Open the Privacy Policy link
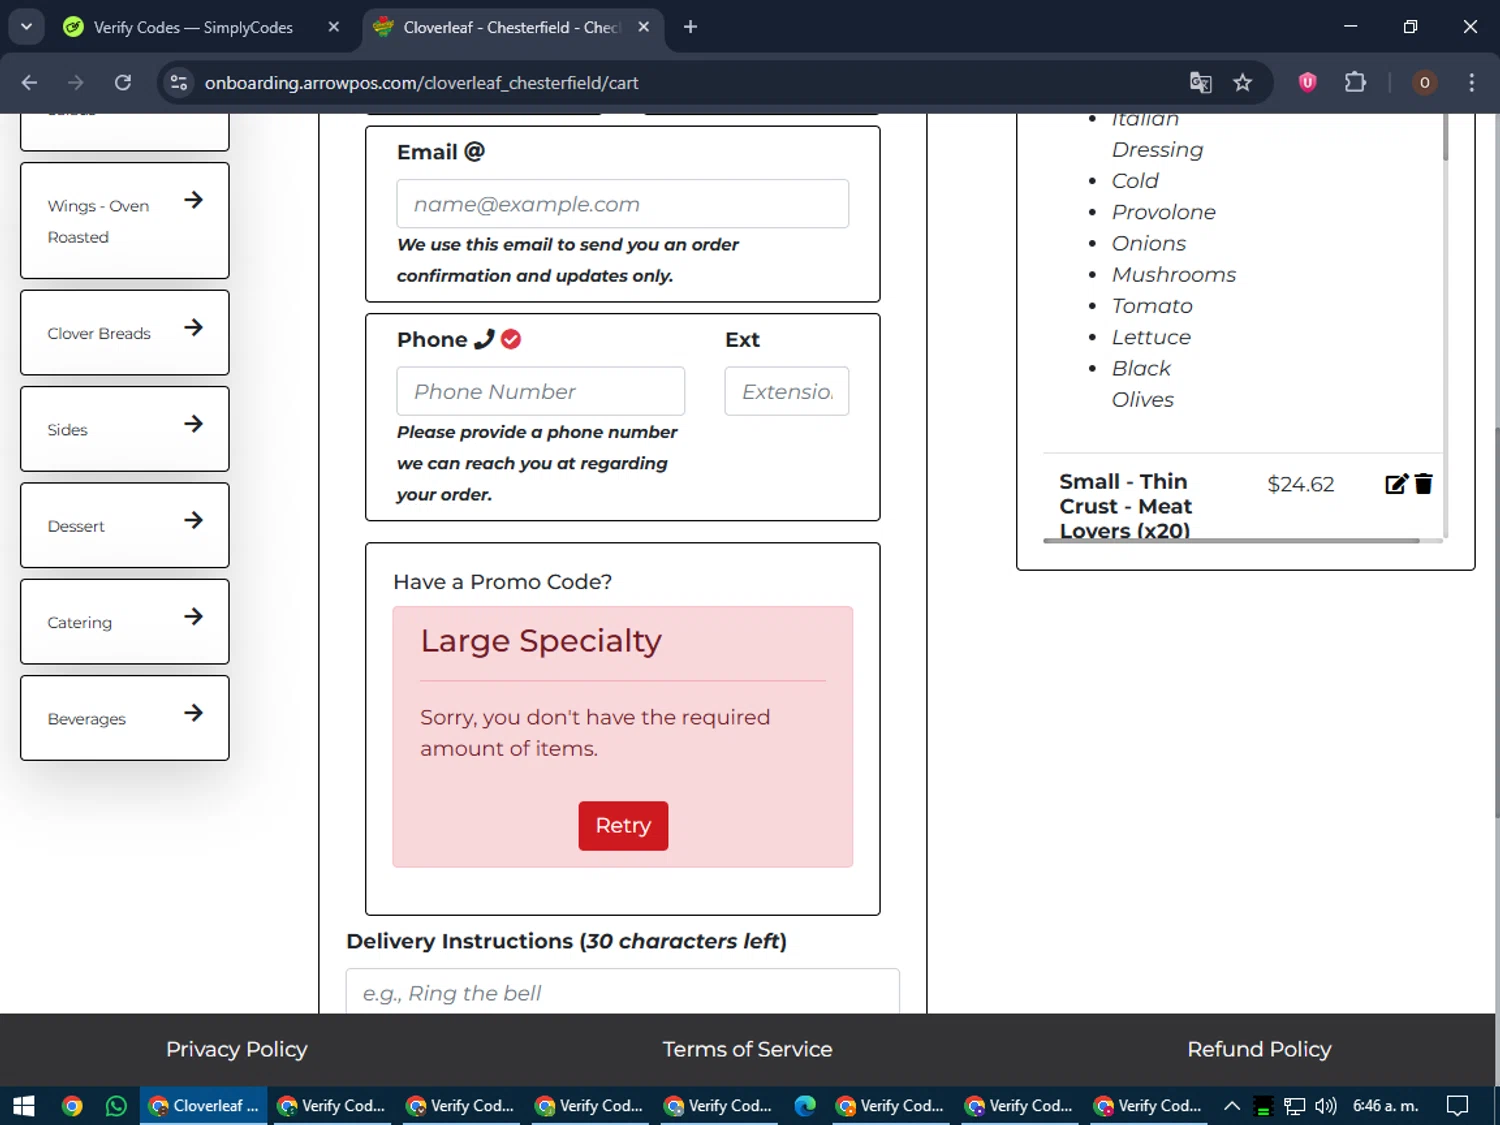 tap(237, 1049)
